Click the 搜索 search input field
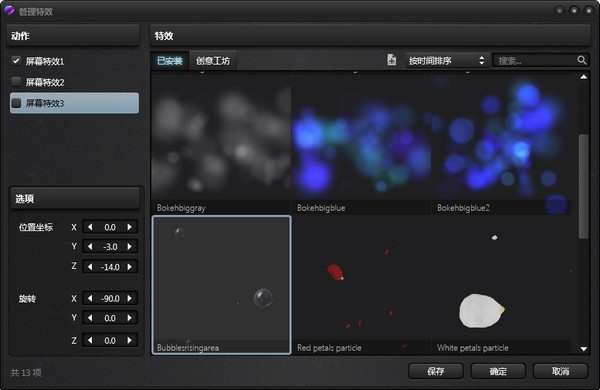The height and width of the screenshot is (390, 600). click(535, 60)
